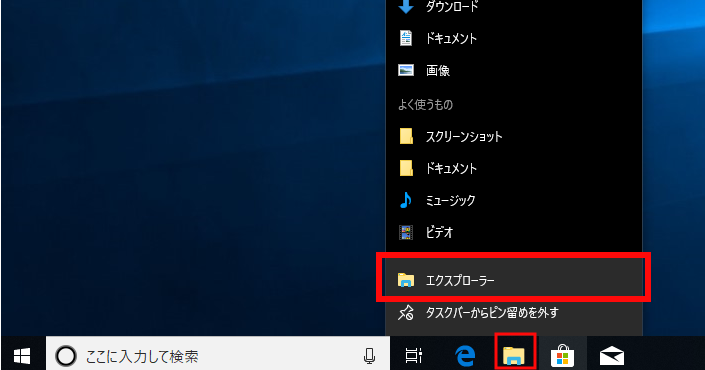Activate the microphone icon in search box

pyautogui.click(x=369, y=356)
